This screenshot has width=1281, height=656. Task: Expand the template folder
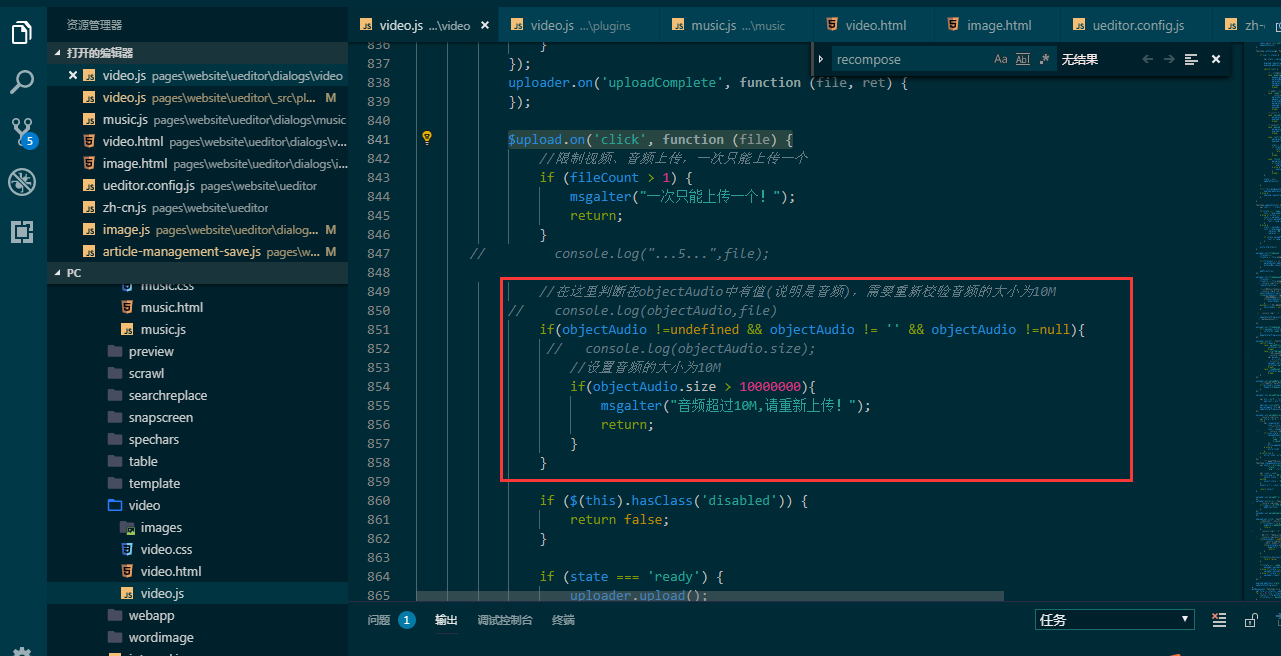pyautogui.click(x=154, y=483)
